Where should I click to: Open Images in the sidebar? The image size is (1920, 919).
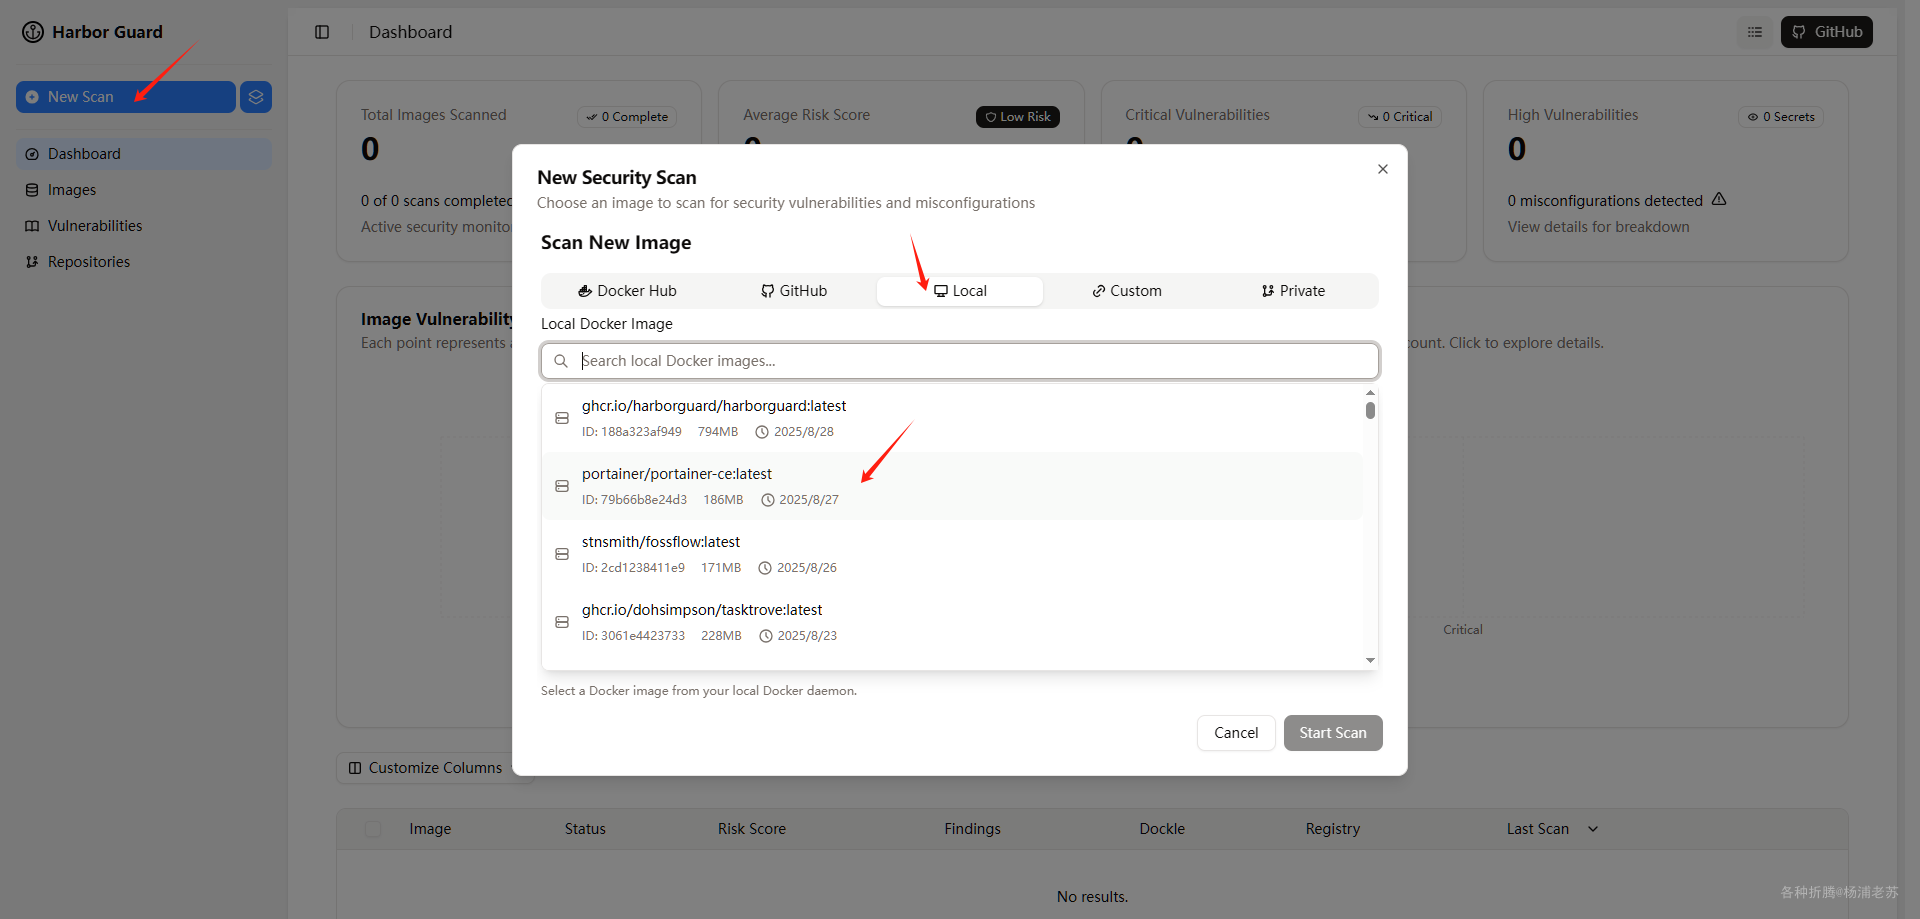pos(143,190)
